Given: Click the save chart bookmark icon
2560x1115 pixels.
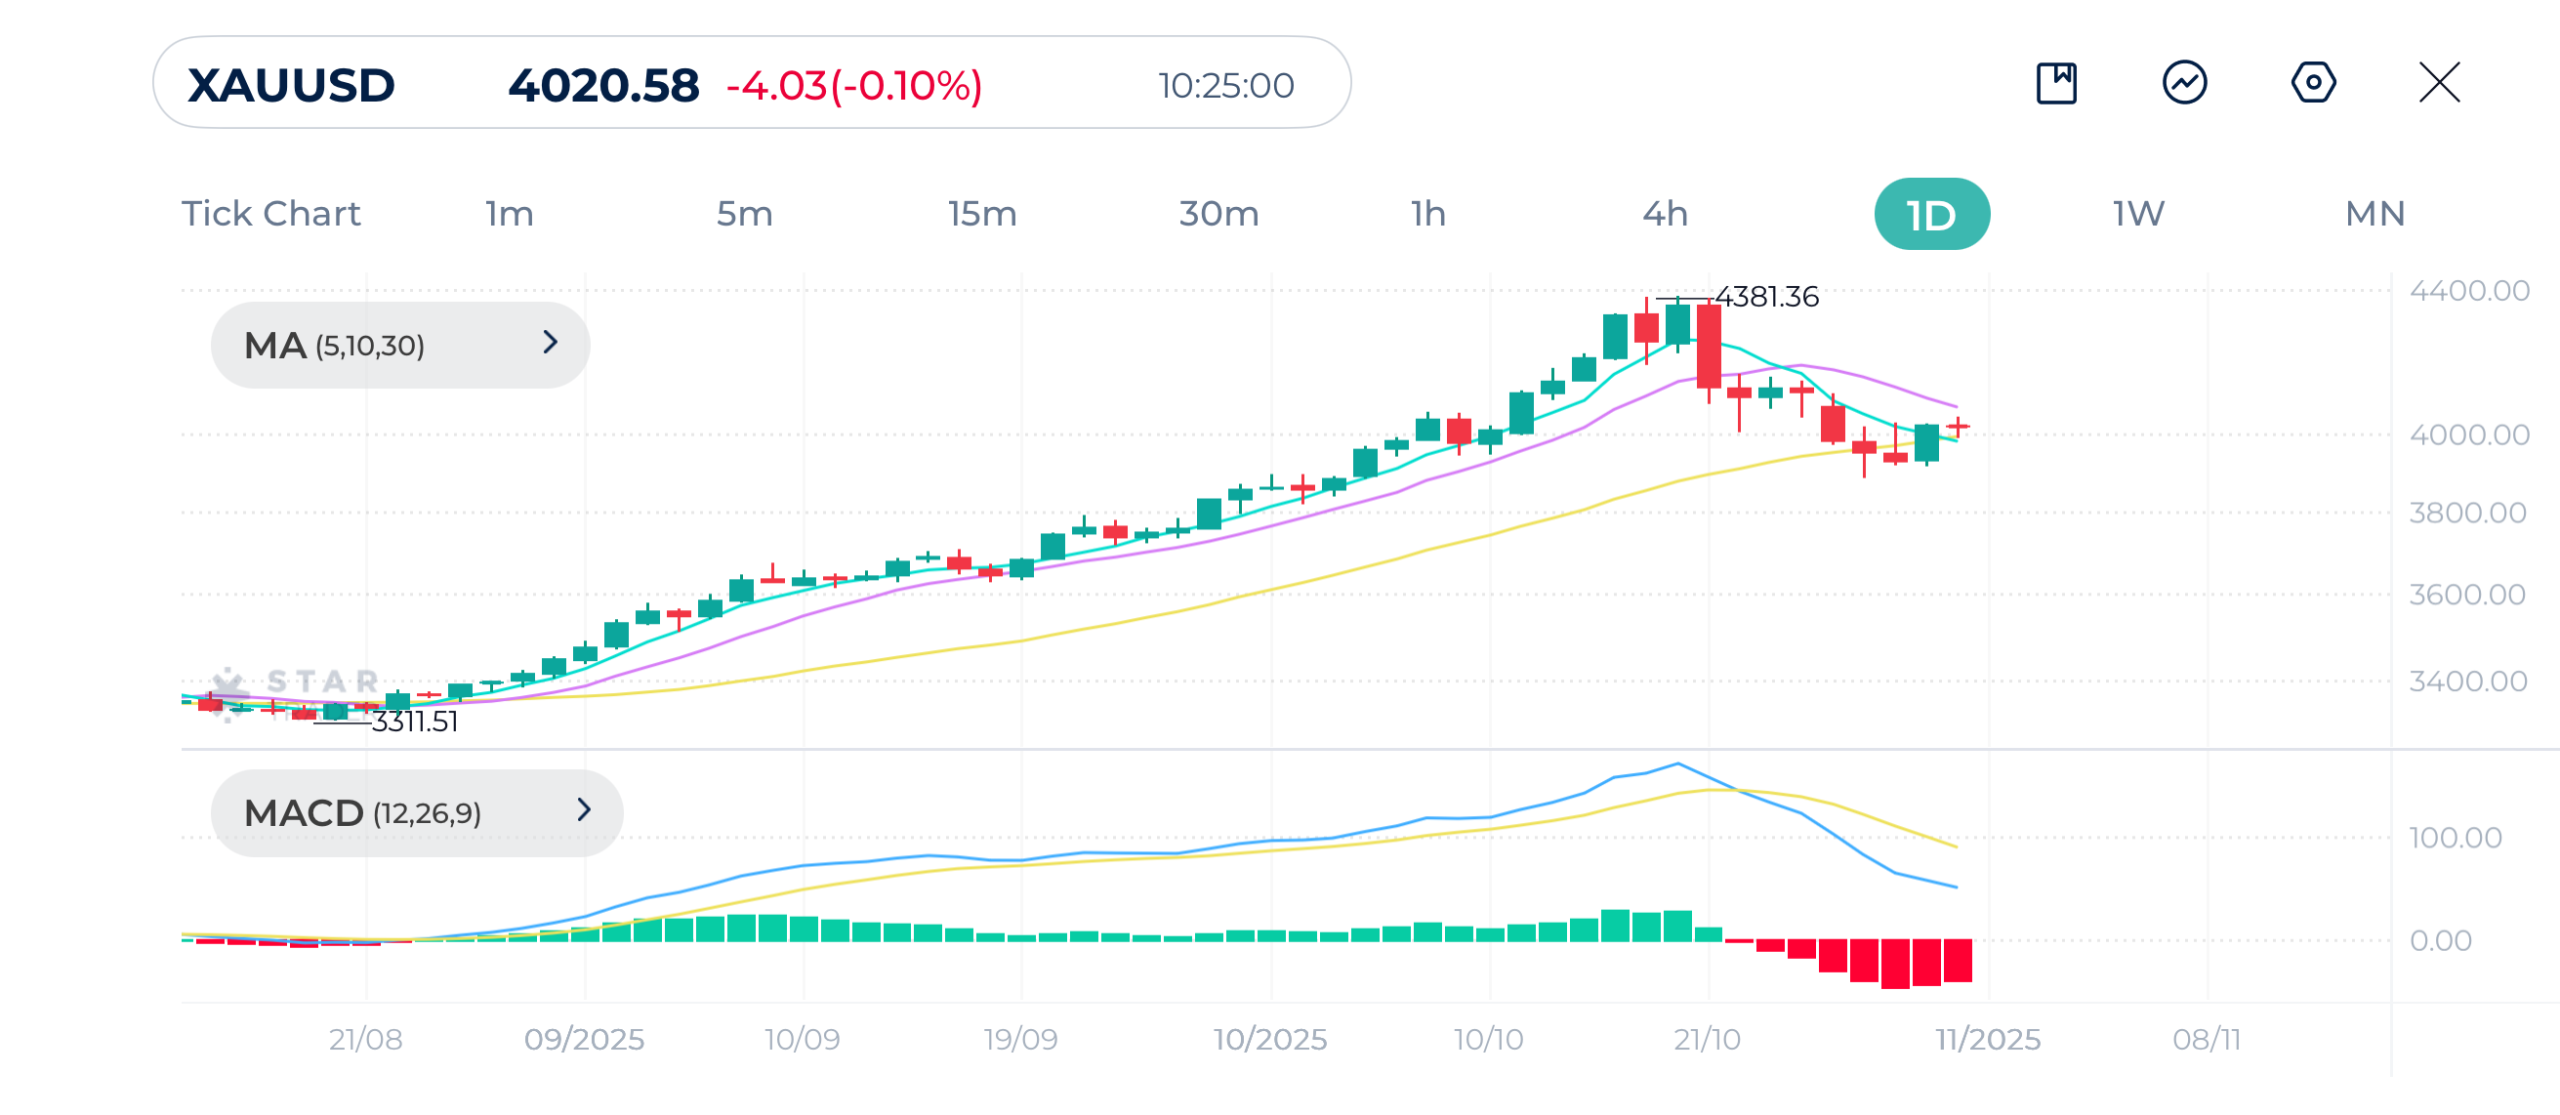Looking at the screenshot, I should [2056, 83].
